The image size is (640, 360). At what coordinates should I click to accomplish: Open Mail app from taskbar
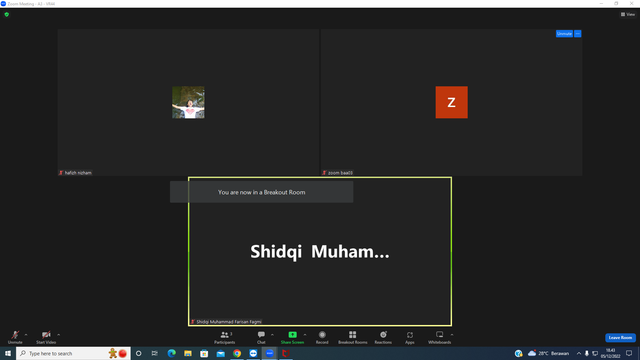(220, 353)
